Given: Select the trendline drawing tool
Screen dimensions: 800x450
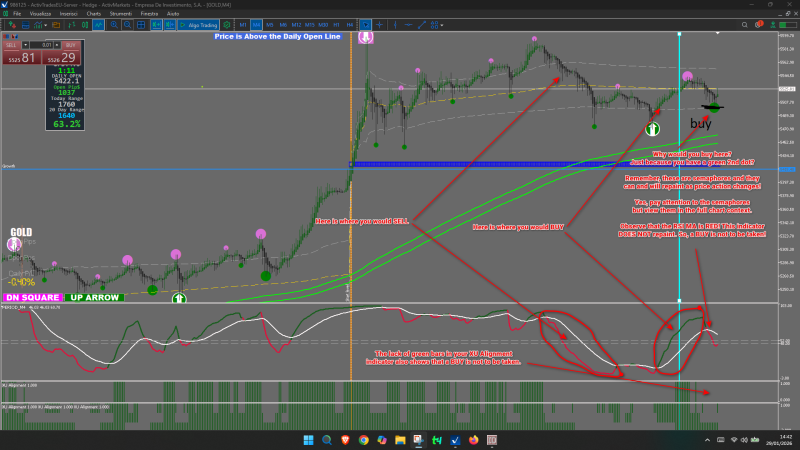Looking at the screenshot, I should click(422, 25).
